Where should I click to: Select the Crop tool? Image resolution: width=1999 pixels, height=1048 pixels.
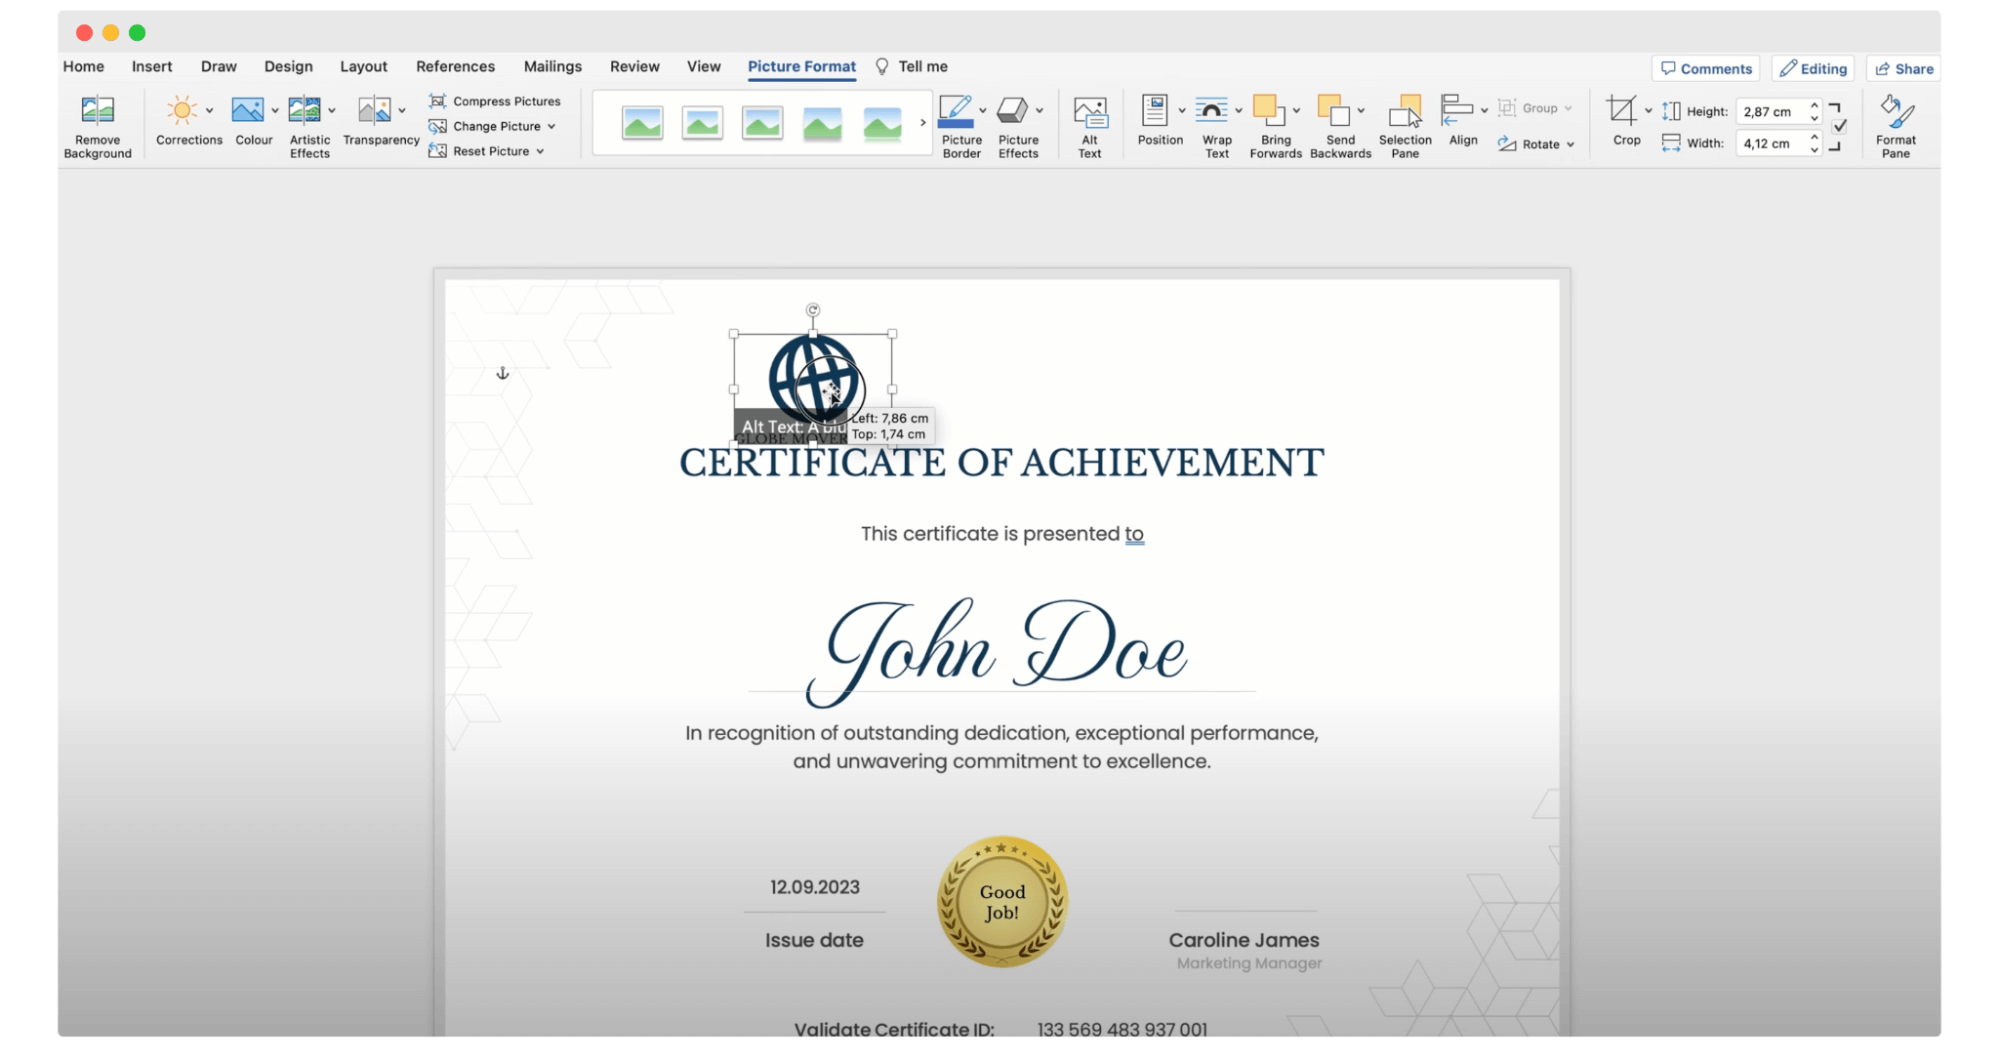click(1621, 110)
